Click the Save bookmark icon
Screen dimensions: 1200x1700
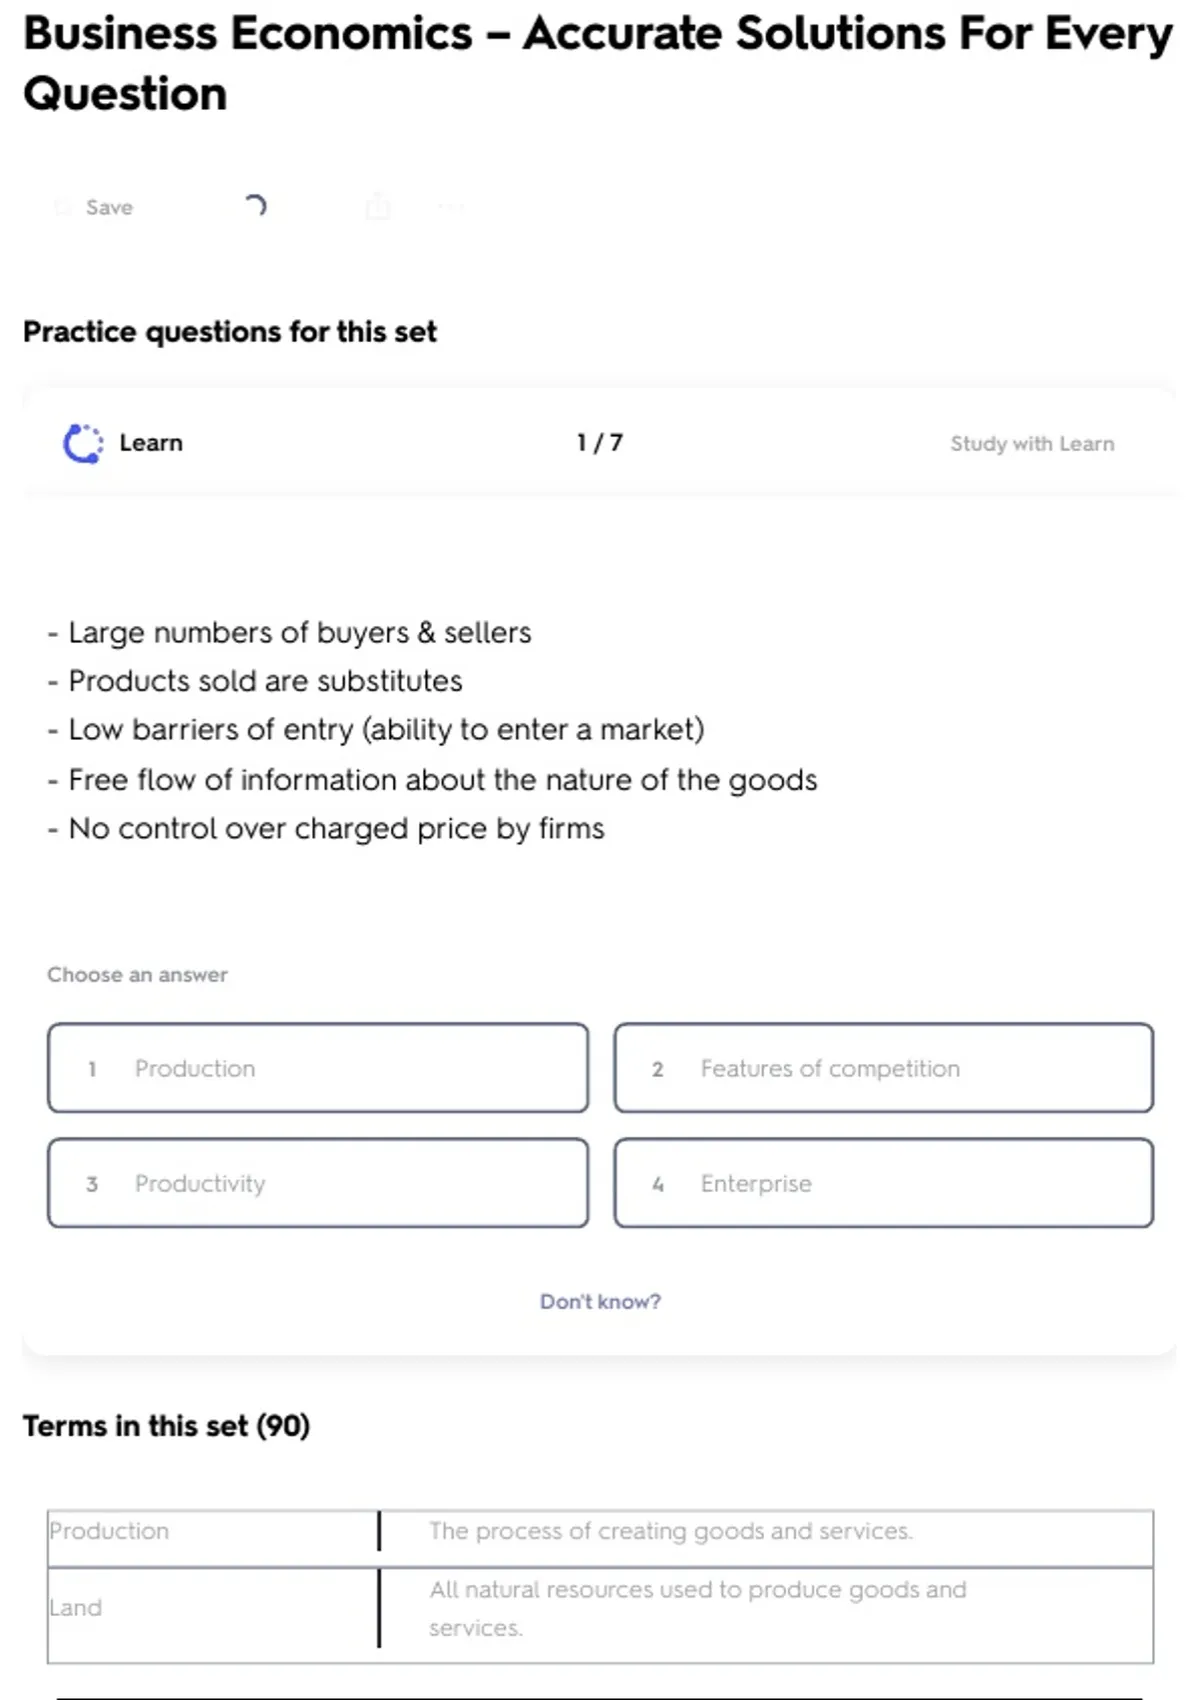click(63, 207)
